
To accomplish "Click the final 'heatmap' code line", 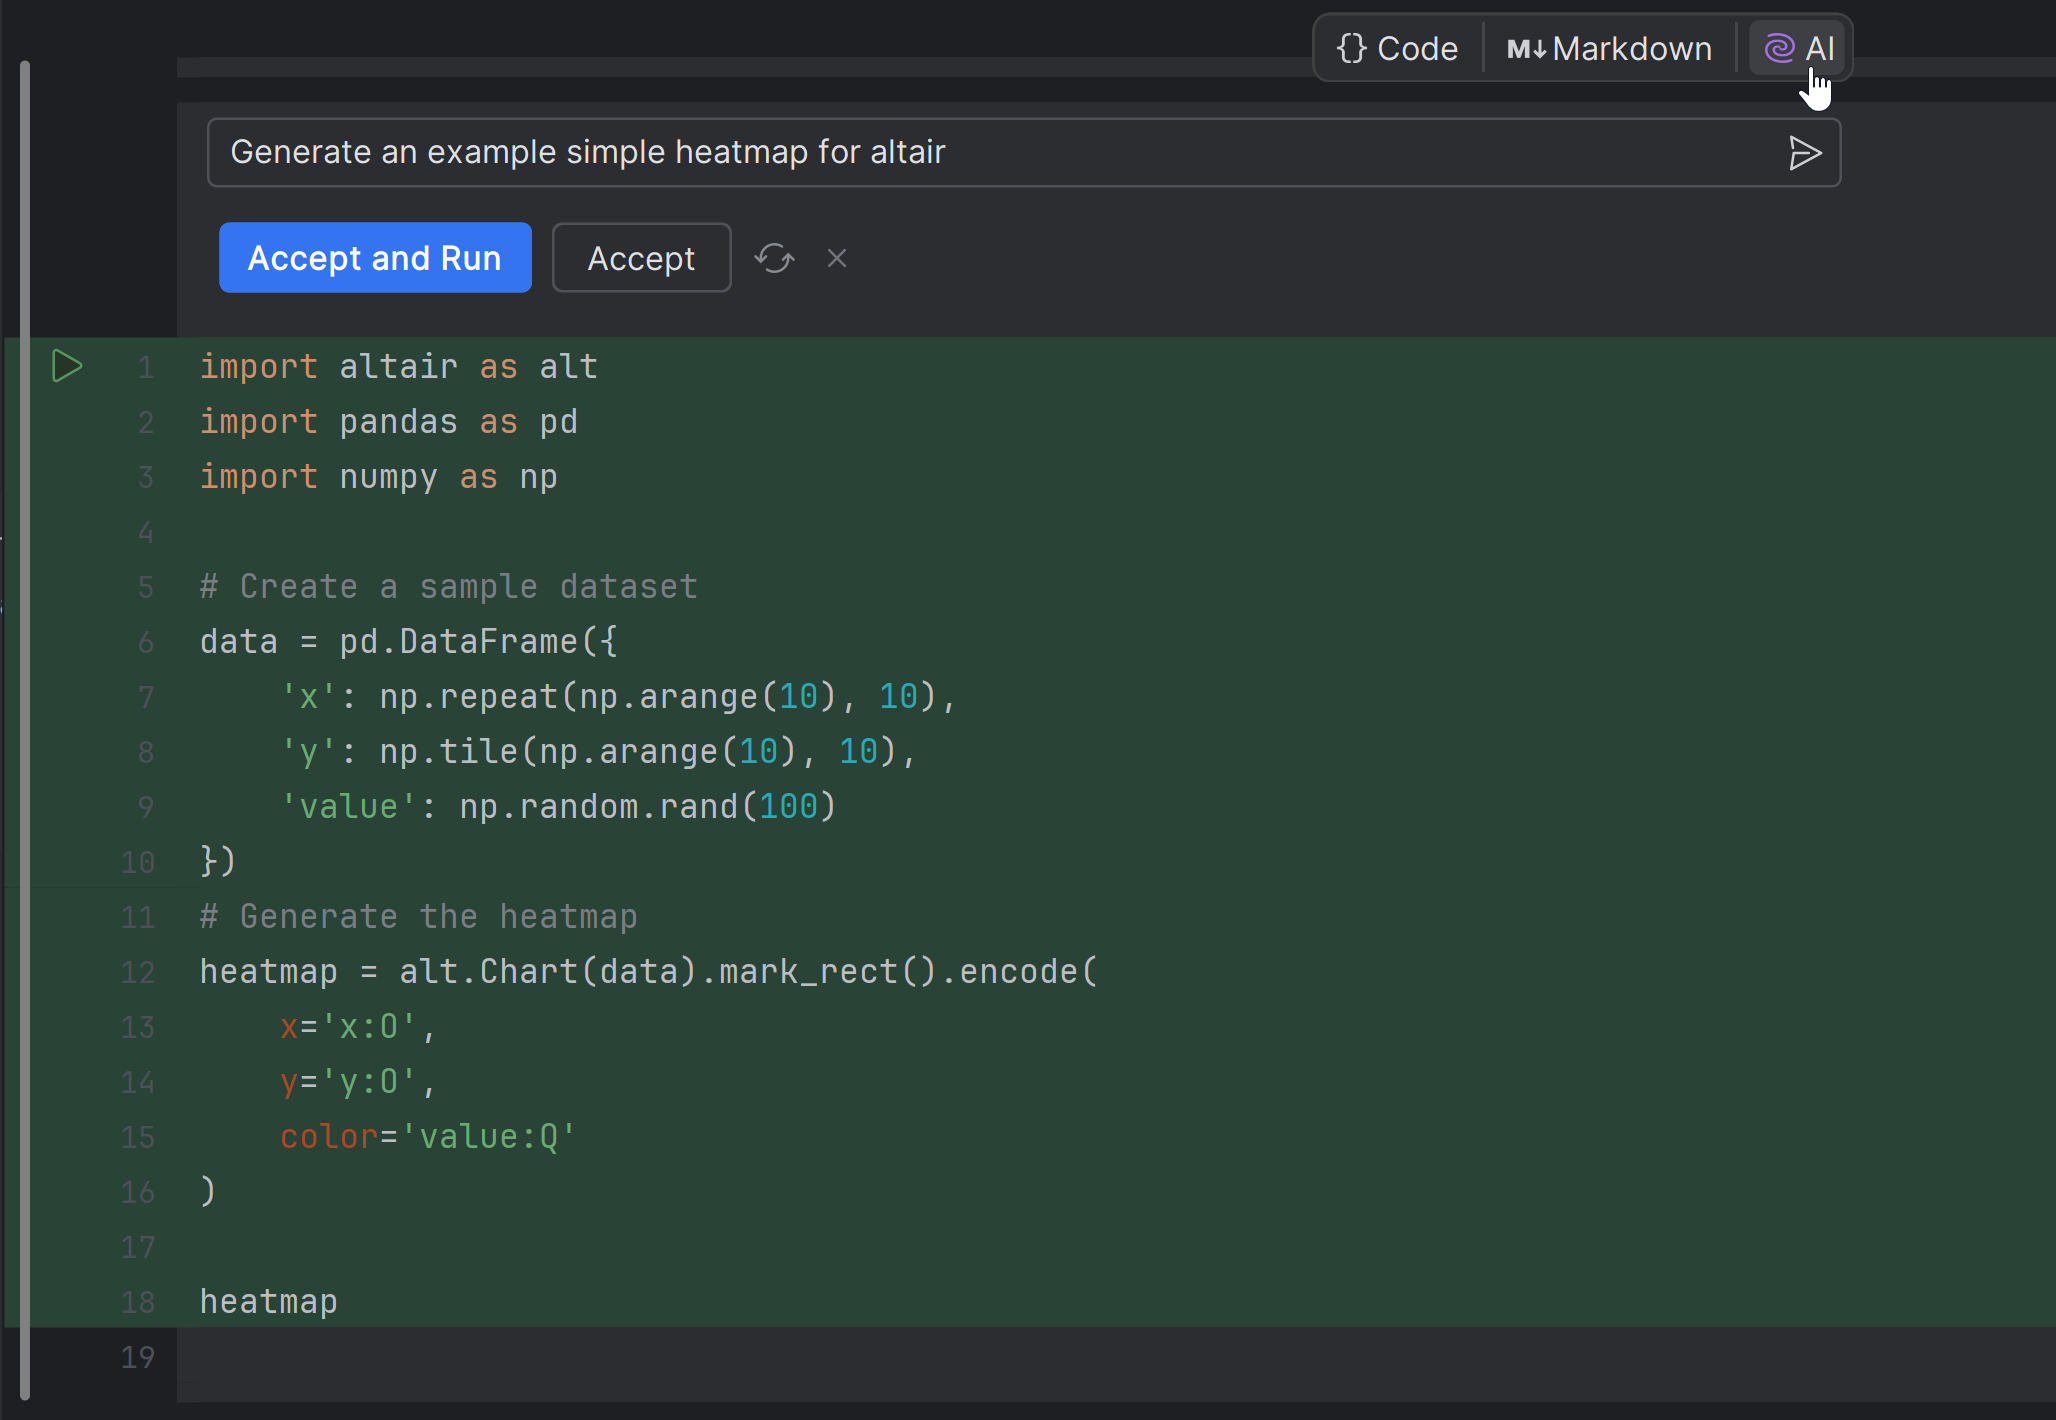I will tap(269, 1302).
